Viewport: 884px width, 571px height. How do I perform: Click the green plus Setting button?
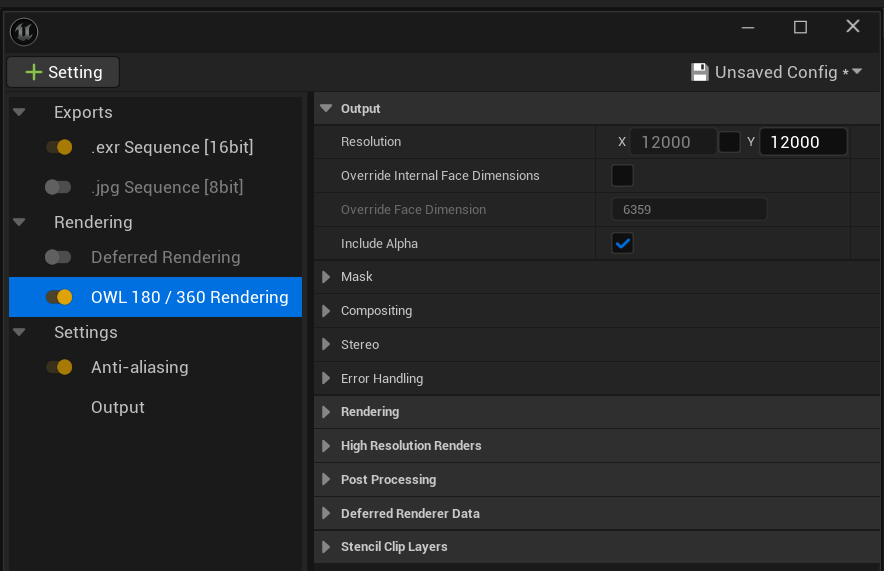point(63,72)
